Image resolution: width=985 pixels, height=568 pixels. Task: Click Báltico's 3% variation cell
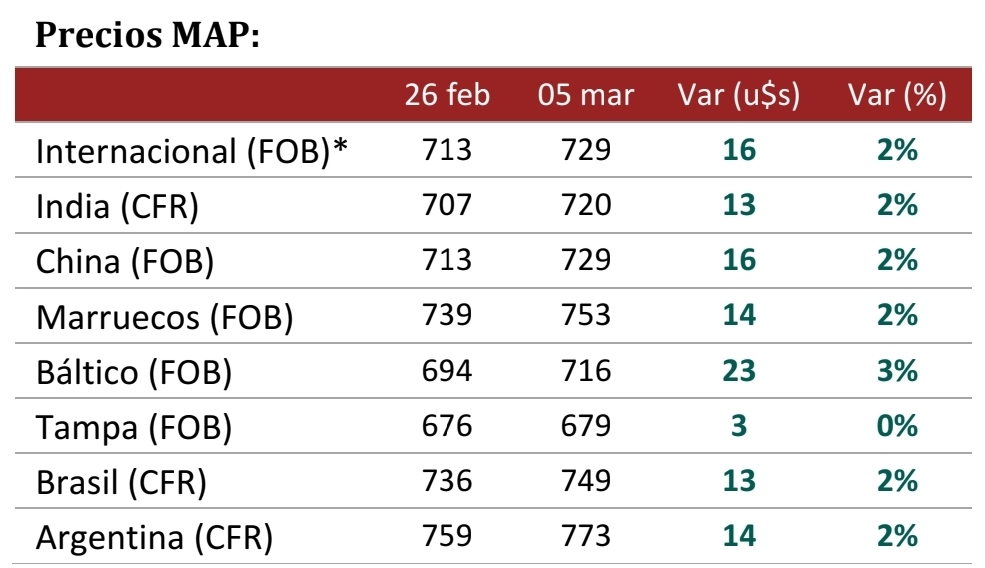pyautogui.click(x=897, y=371)
